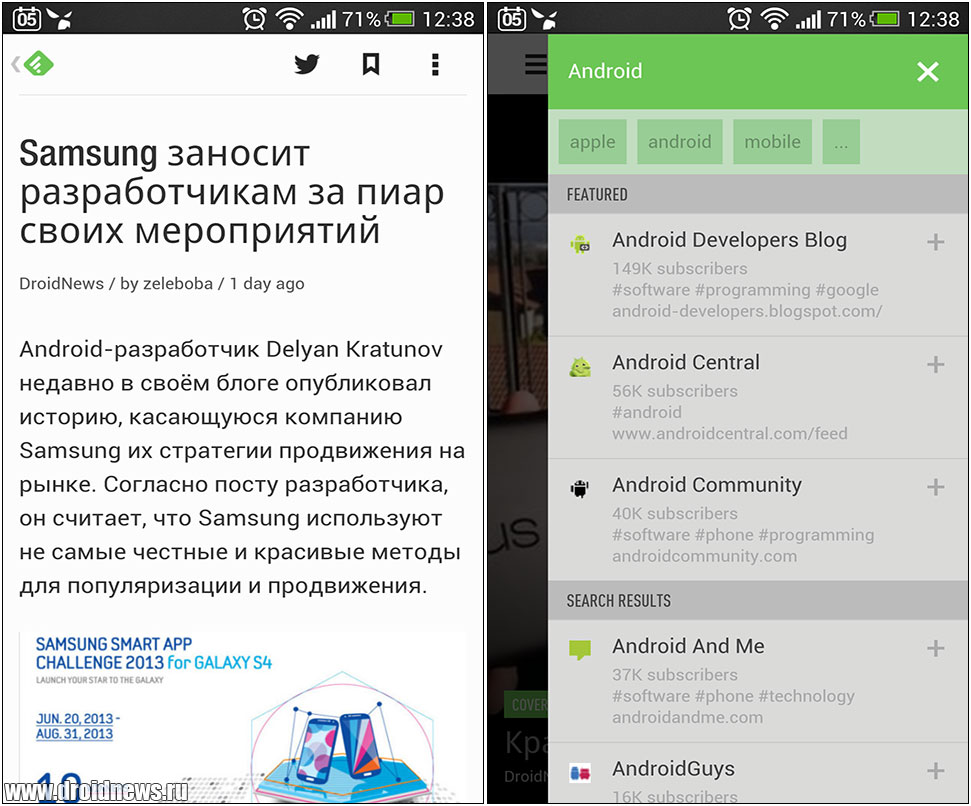Tap Android And Me speech bubble icon
The height and width of the screenshot is (806, 971).
[x=580, y=650]
